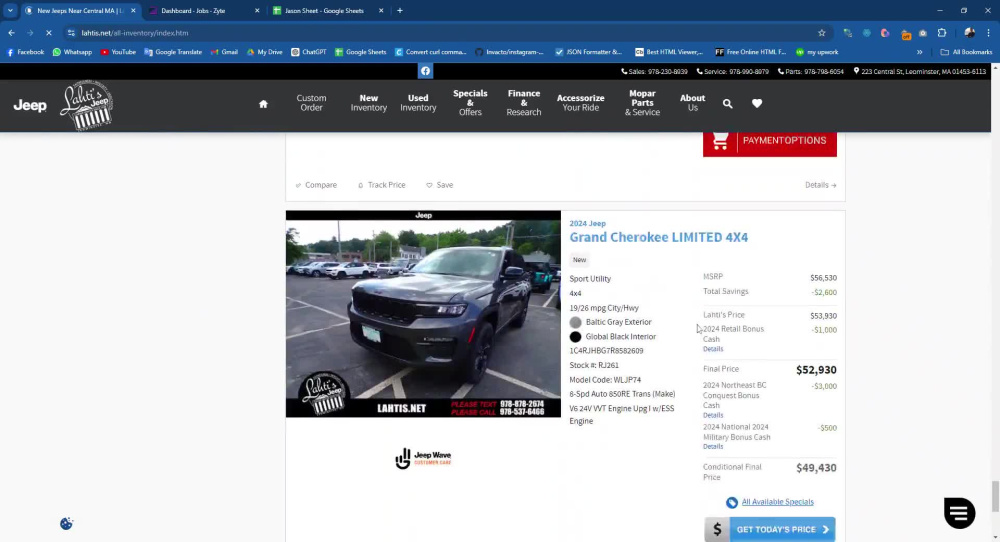The image size is (1000, 542).
Task: Toggle Compare for this vehicle
Action: (316, 185)
